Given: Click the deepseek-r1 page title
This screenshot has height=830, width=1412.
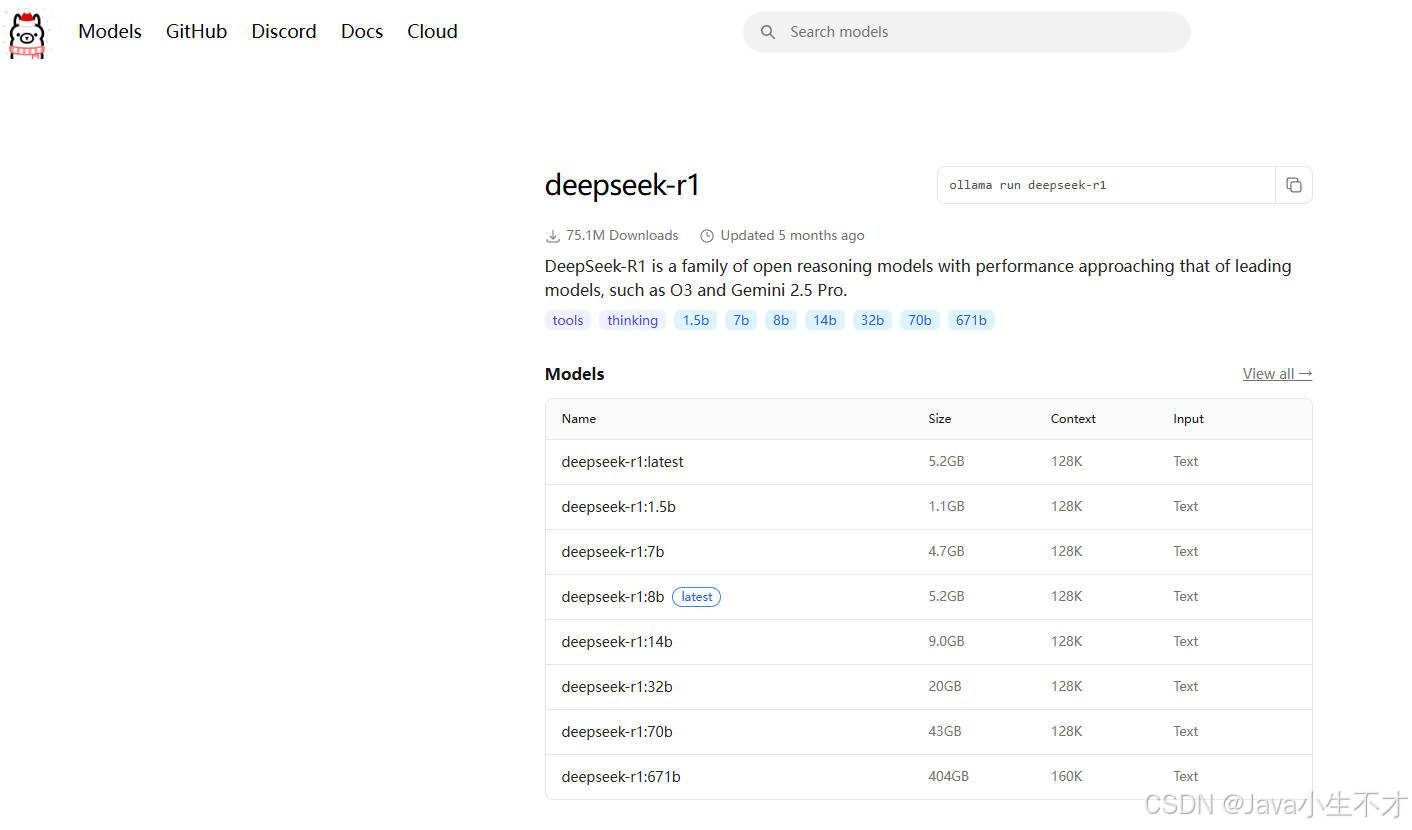Looking at the screenshot, I should pyautogui.click(x=622, y=185).
